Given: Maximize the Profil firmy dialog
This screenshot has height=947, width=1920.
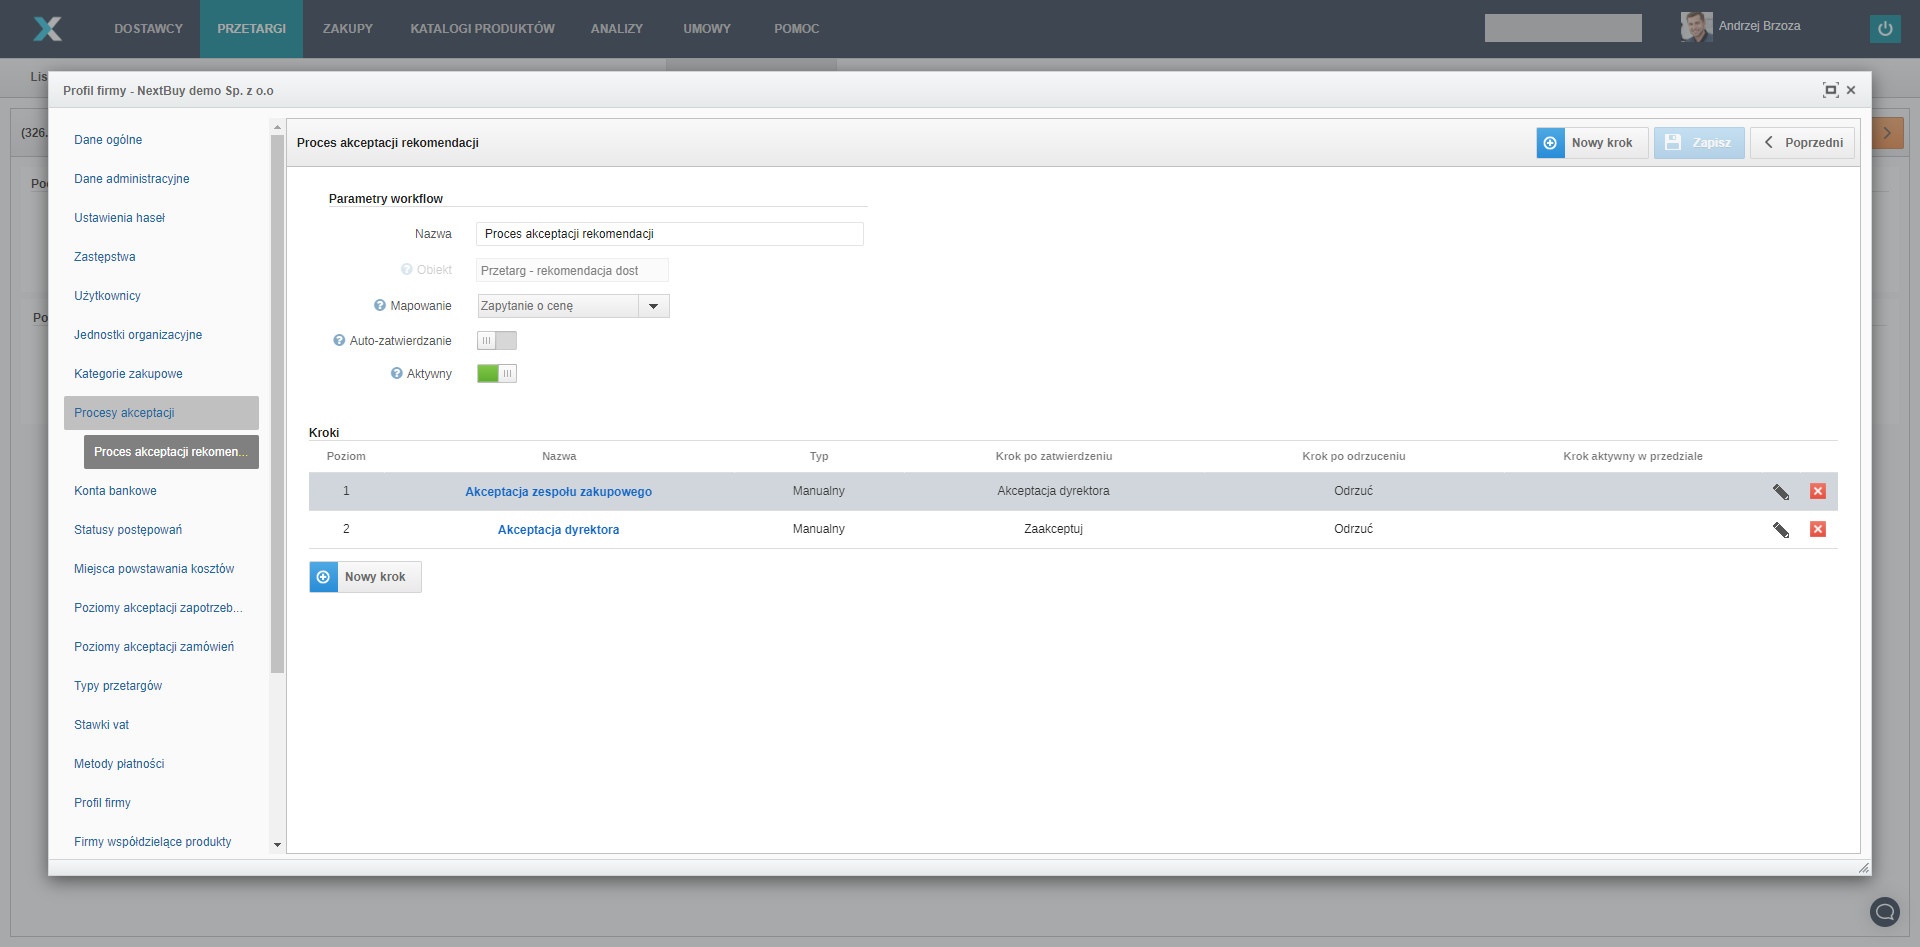Looking at the screenshot, I should tap(1830, 90).
